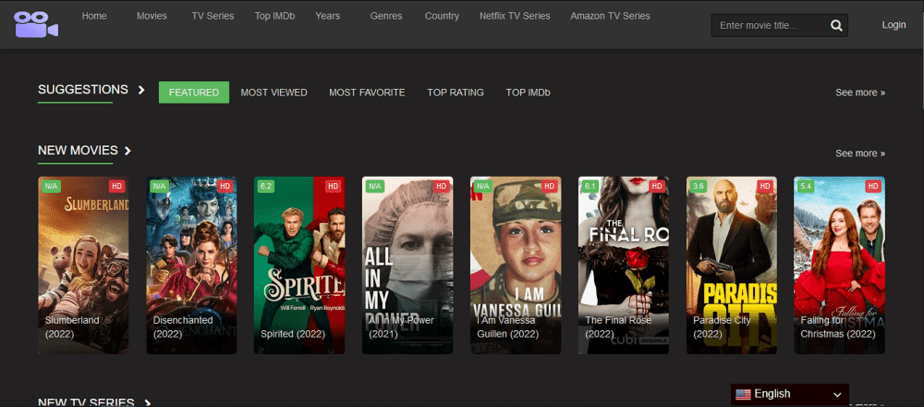The width and height of the screenshot is (924, 407).
Task: Open the Disenchanted (2022) poster
Action: coord(192,266)
